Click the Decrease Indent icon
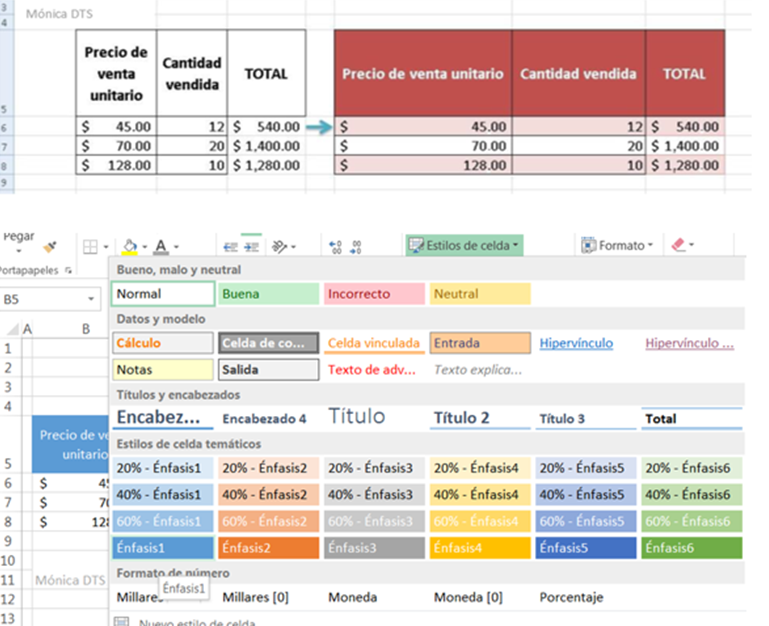The width and height of the screenshot is (769, 626). click(230, 247)
